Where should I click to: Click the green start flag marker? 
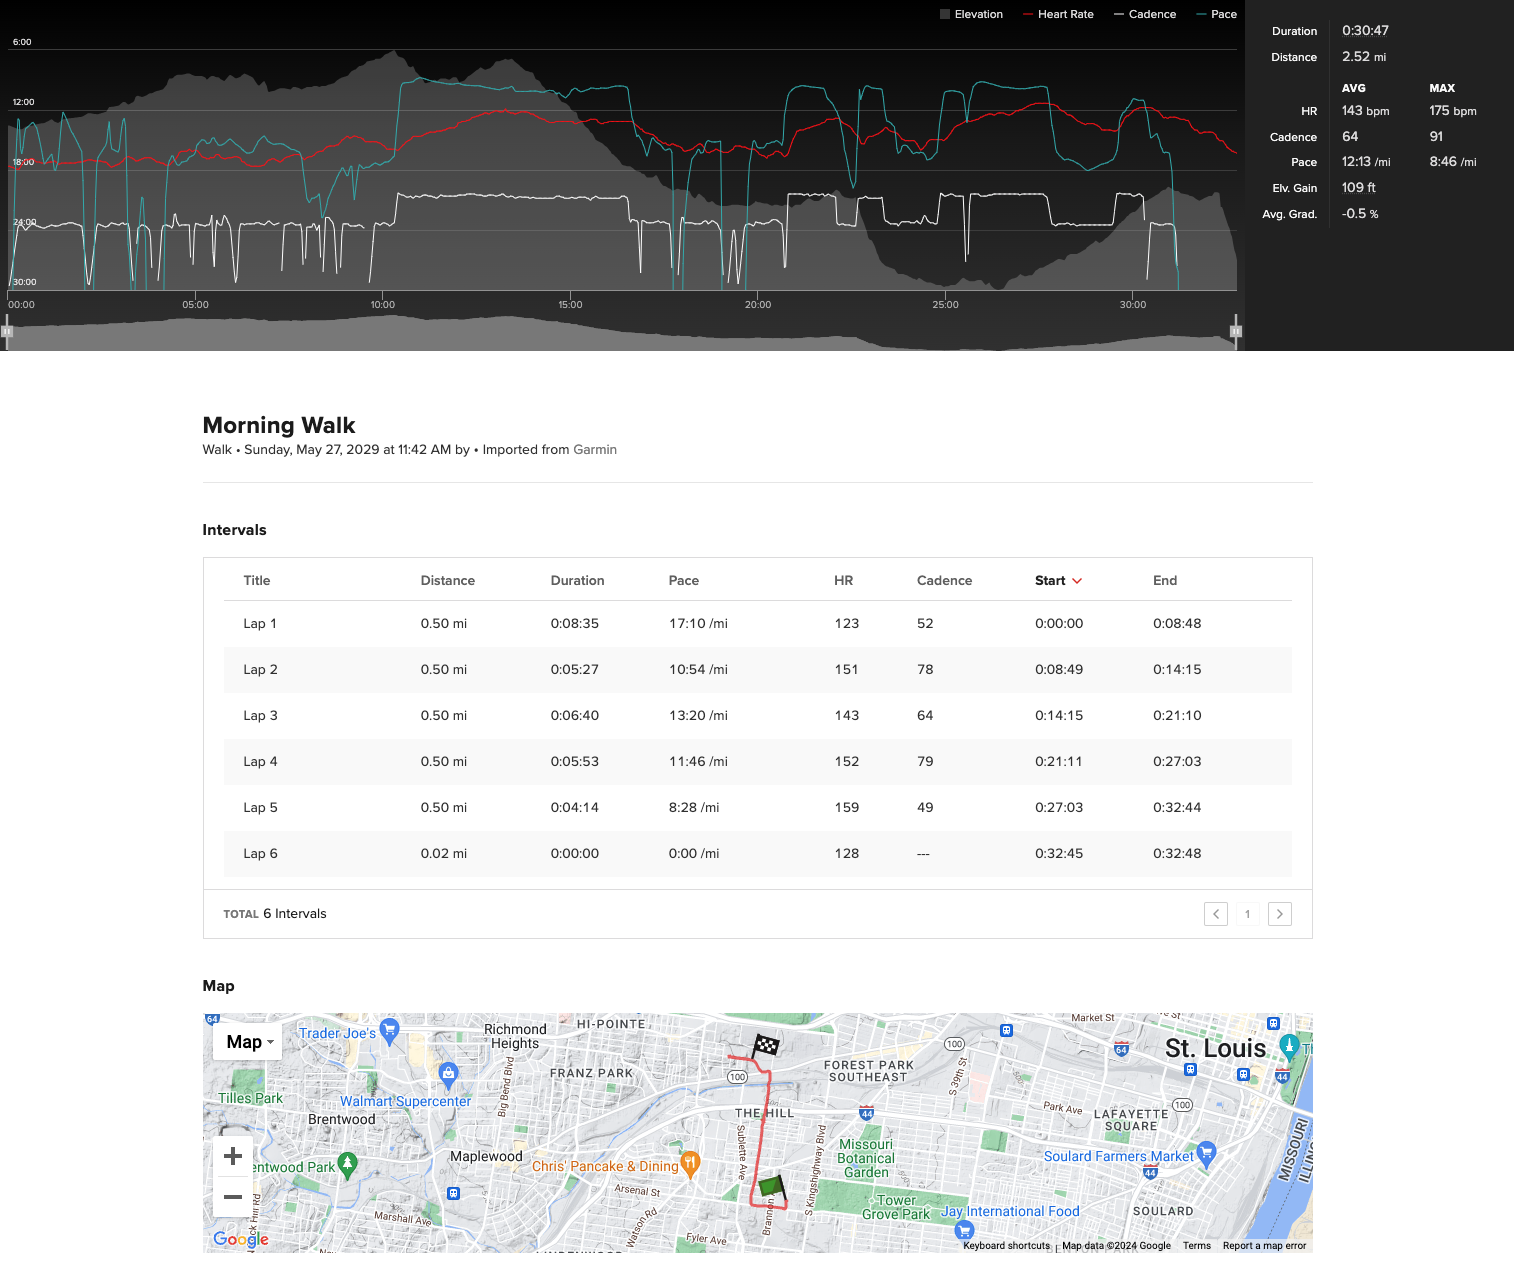click(772, 1188)
